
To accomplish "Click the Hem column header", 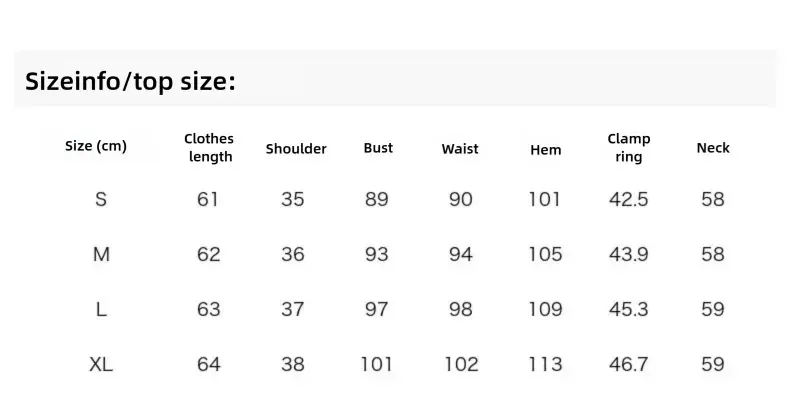I will coord(545,150).
